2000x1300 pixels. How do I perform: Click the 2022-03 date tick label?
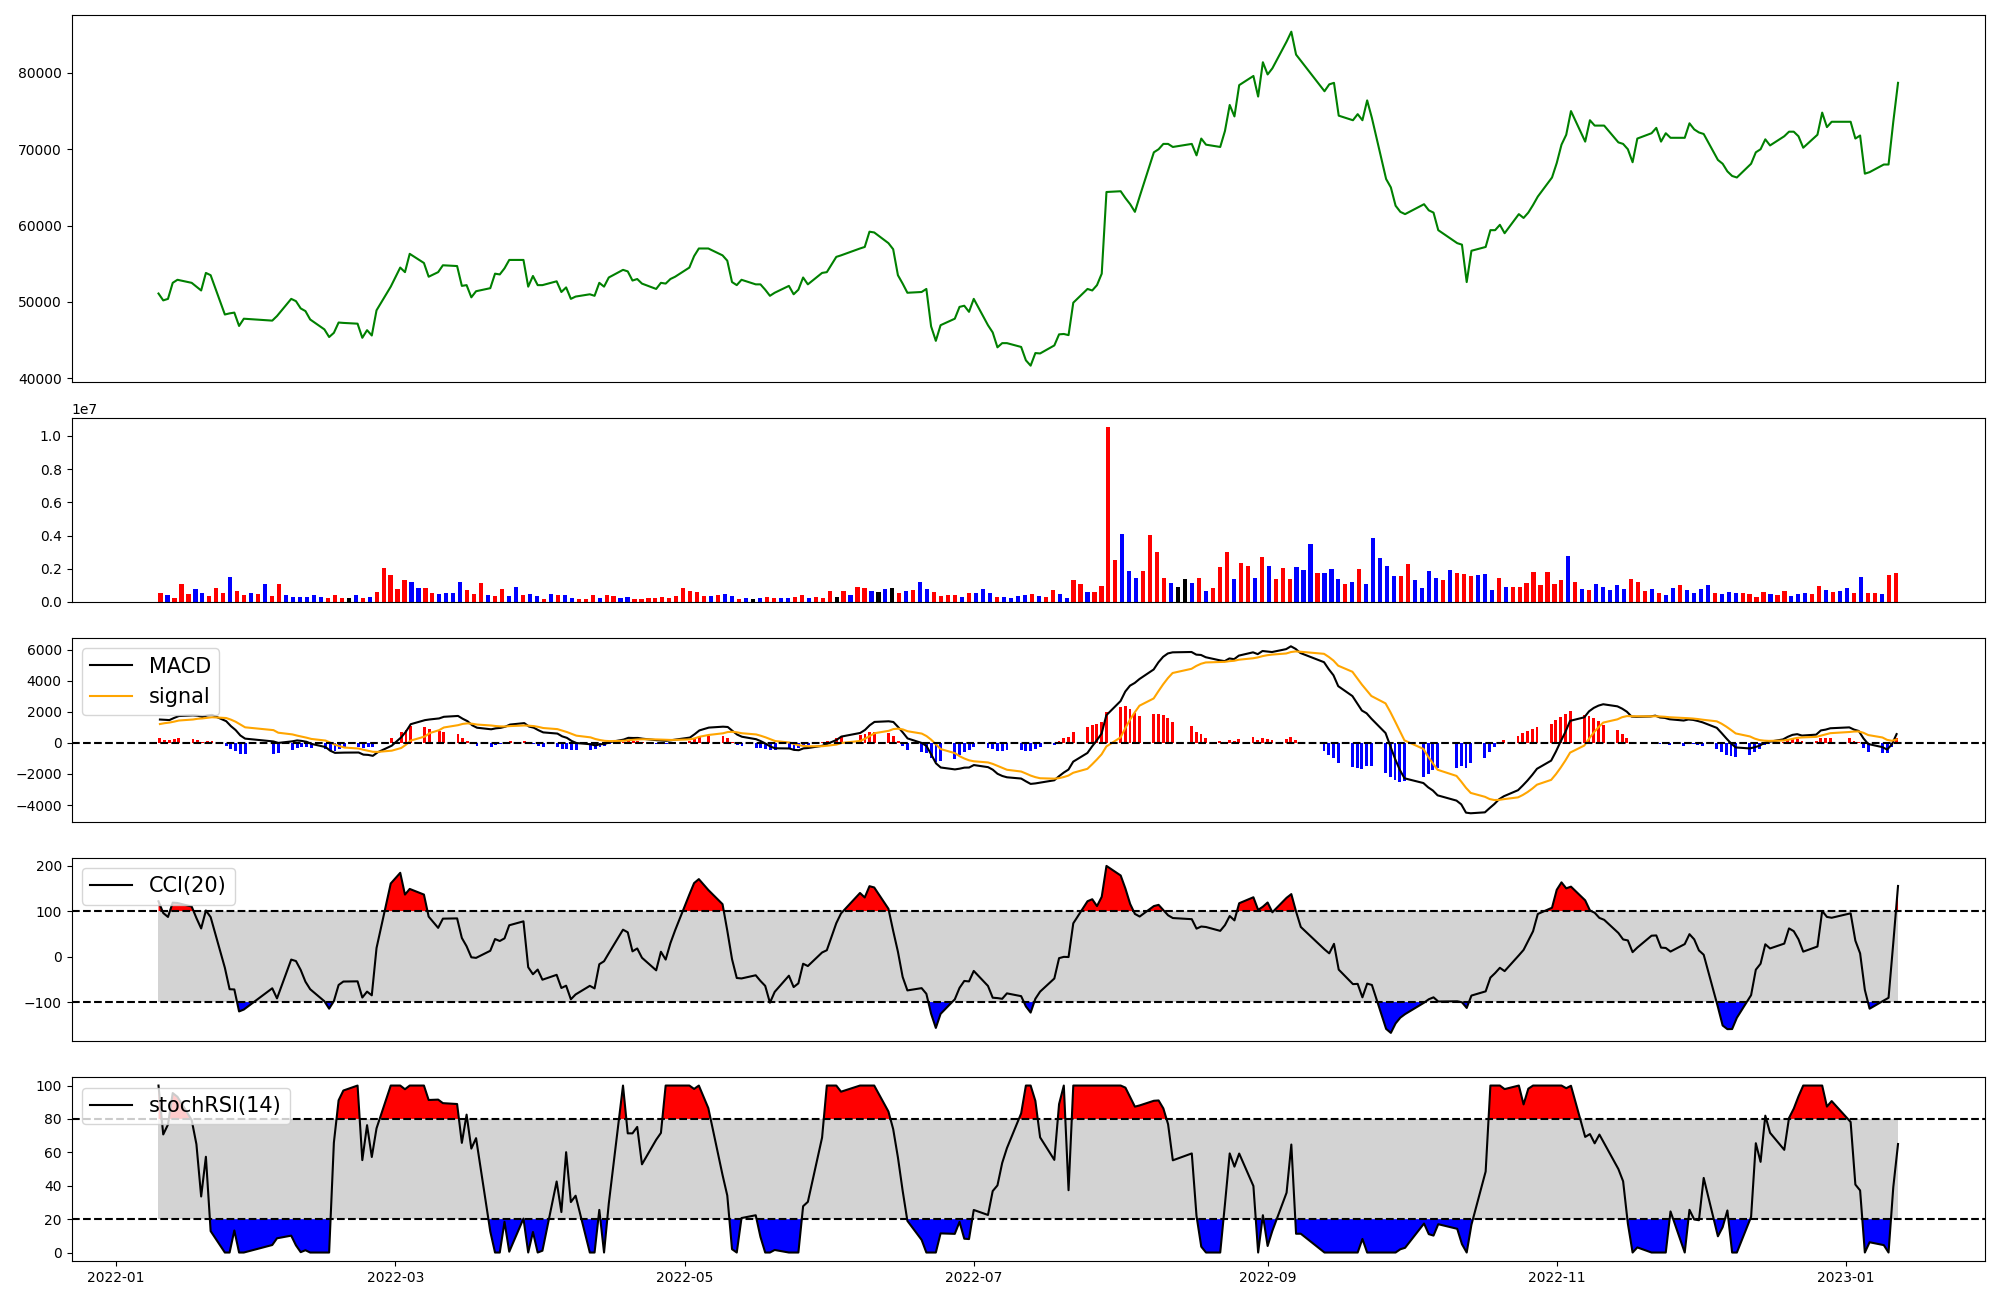click(x=395, y=1277)
